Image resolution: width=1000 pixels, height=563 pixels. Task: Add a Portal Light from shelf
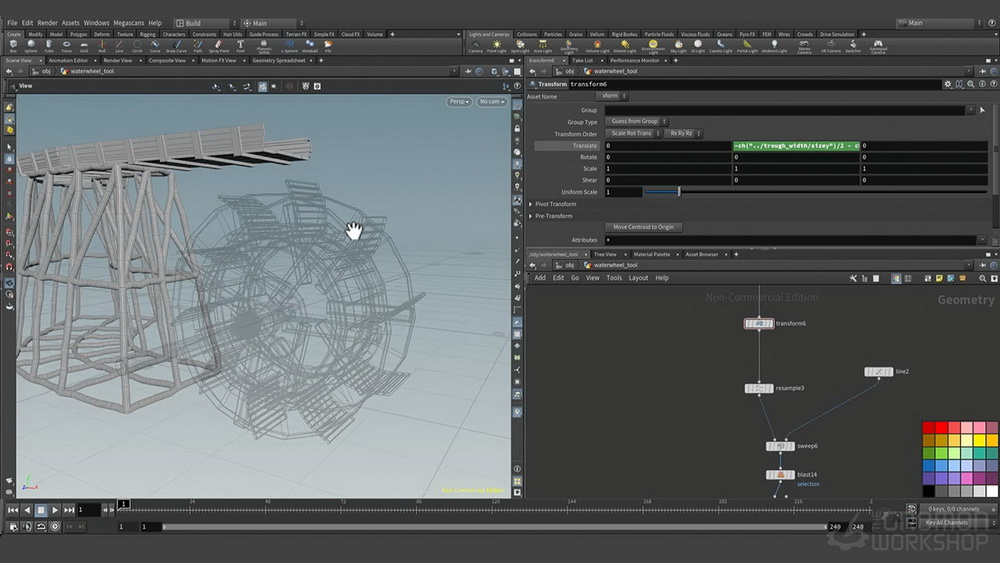747,46
